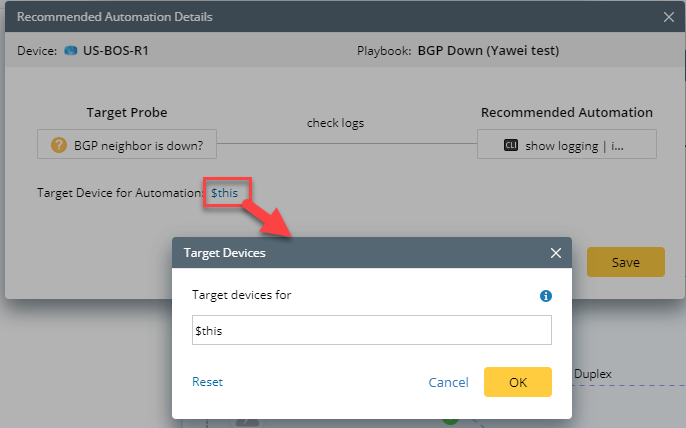Screen dimensions: 686x428
Task: Click the blue info icon in Target Devices
Action: 546,296
